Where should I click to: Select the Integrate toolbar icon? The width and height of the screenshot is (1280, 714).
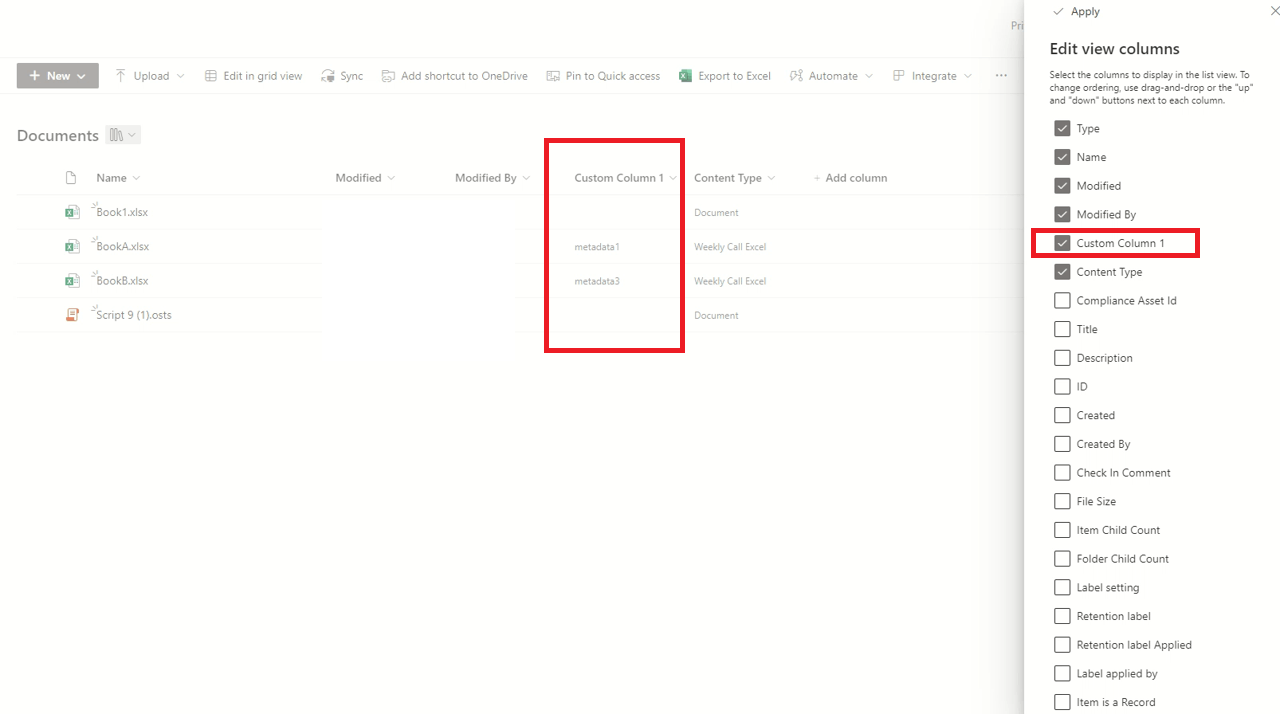click(x=897, y=75)
